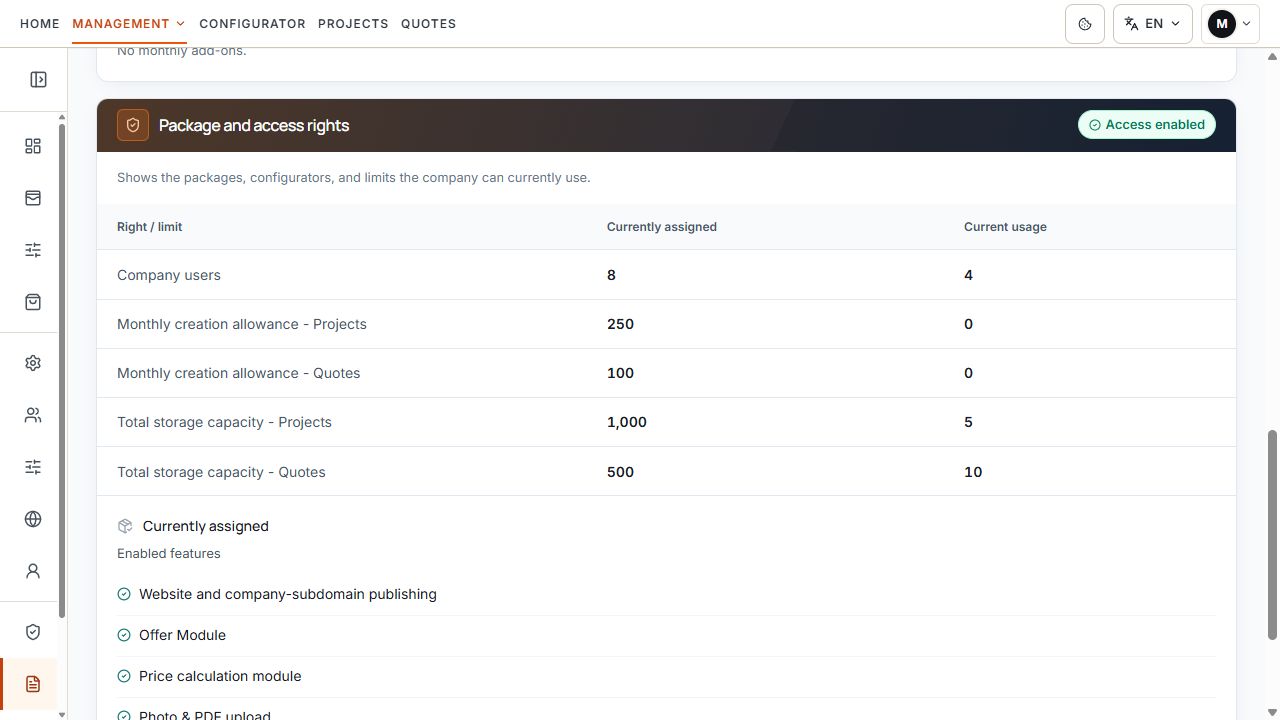This screenshot has width=1280, height=720.
Task: Click the sidebar scroll up arrow
Action: coord(61,118)
